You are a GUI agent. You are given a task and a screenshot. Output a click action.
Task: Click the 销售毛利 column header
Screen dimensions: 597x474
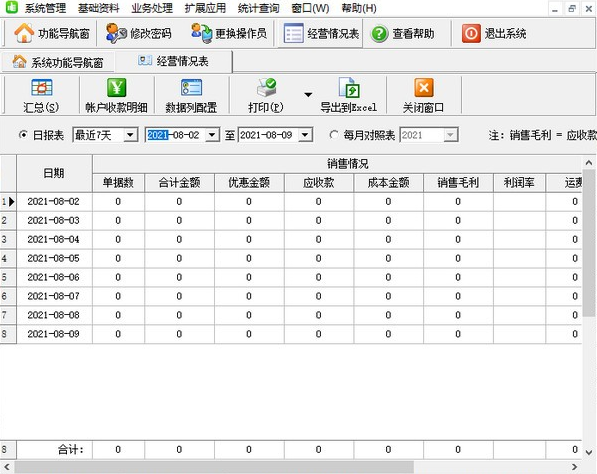(458, 183)
